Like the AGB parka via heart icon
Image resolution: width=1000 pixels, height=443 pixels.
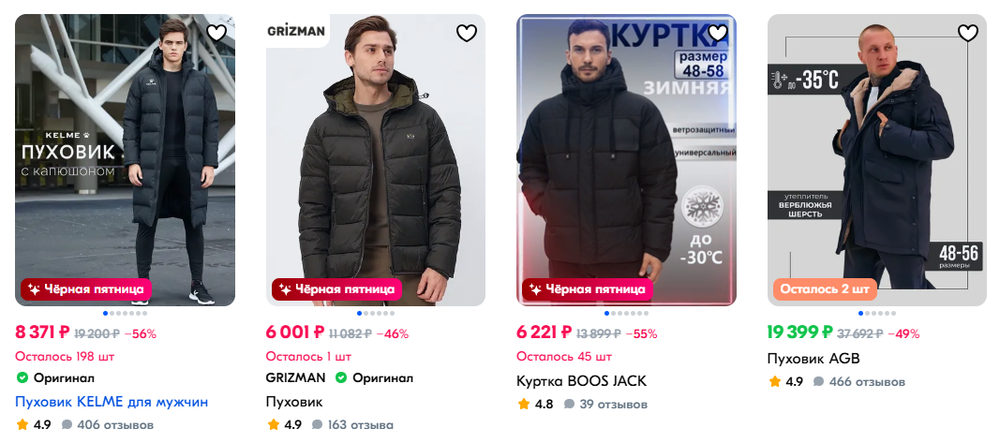(x=968, y=33)
